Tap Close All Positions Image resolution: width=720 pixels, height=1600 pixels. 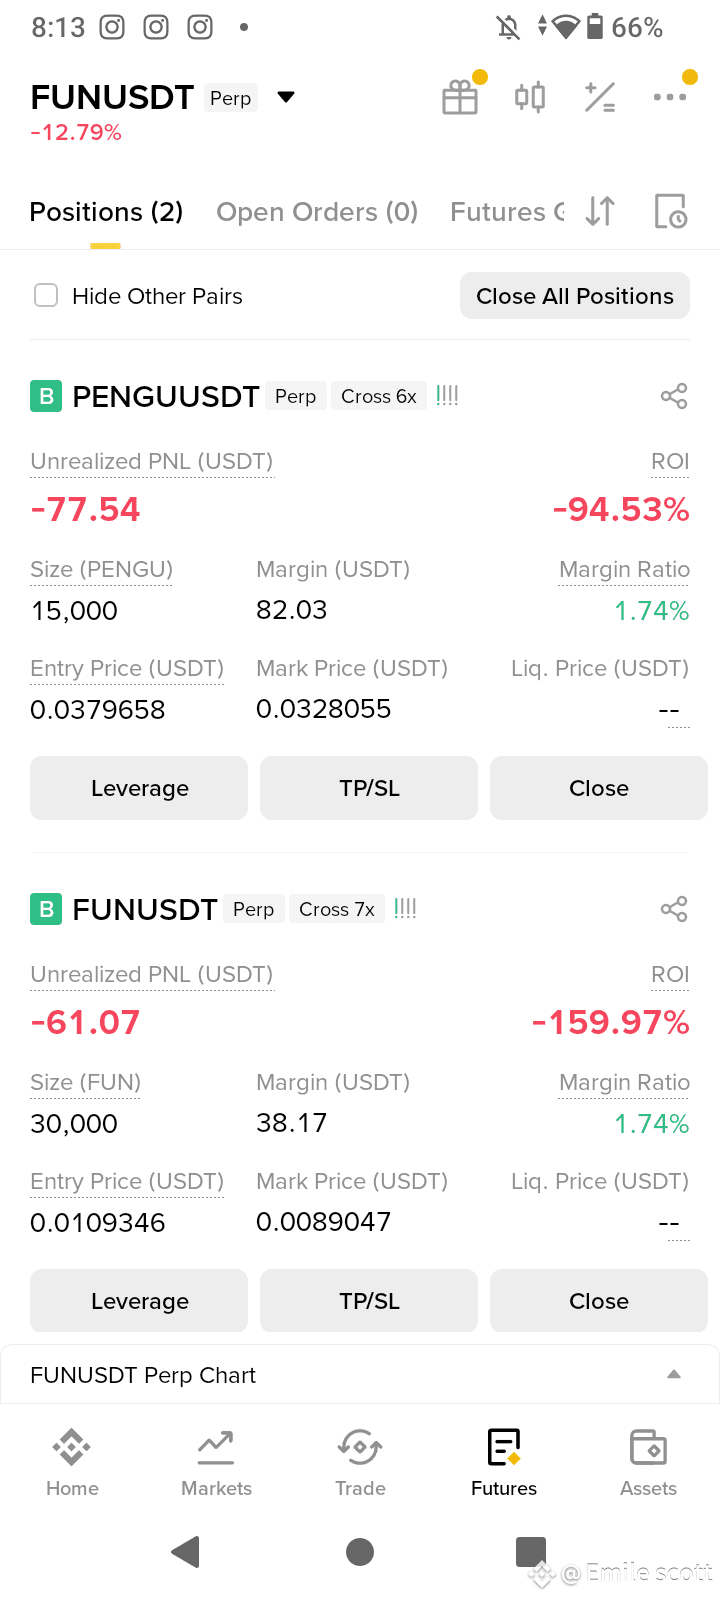(x=575, y=296)
